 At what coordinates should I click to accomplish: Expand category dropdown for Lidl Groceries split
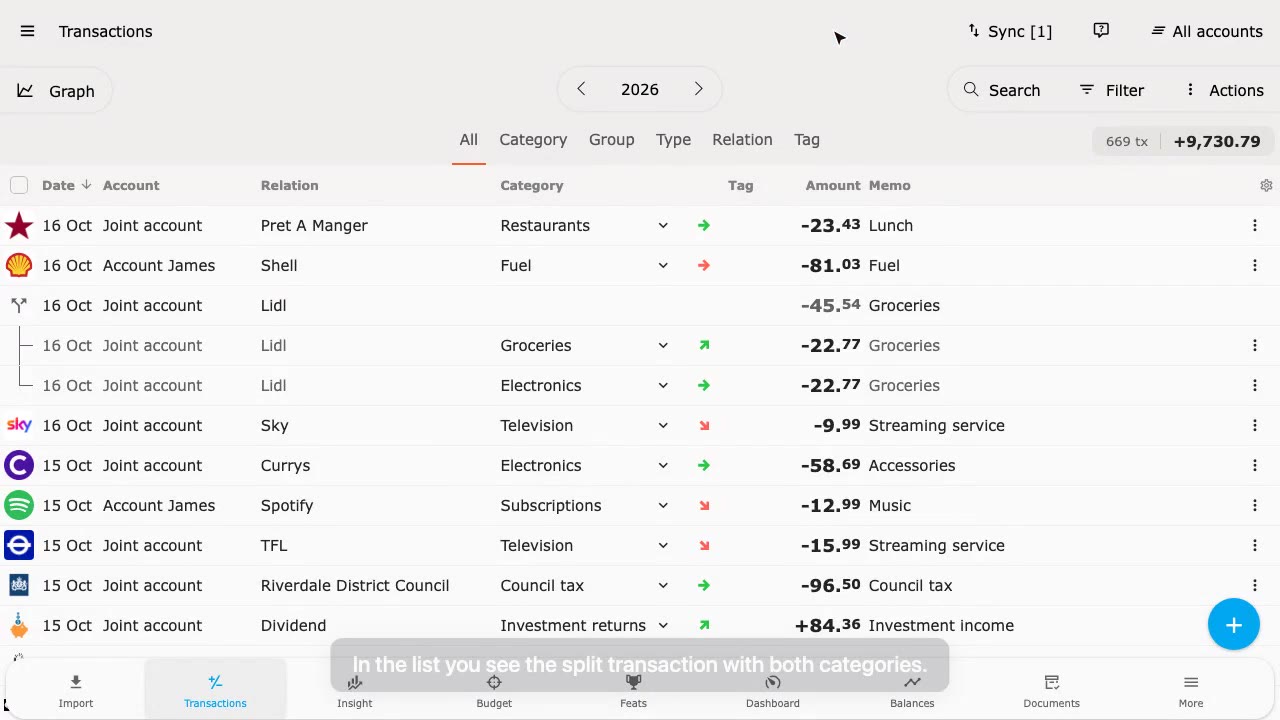tap(663, 345)
